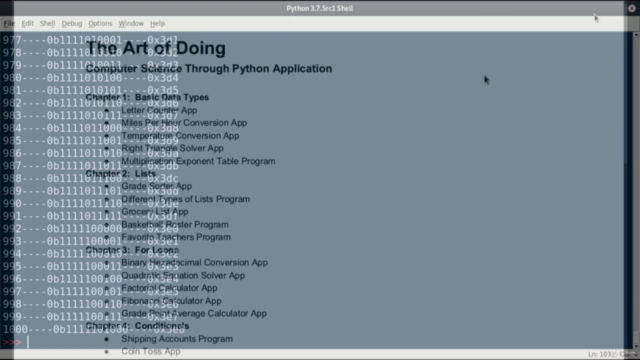Click 'Miles Per Hour Conversion App' item
This screenshot has height=360, width=640.
tap(184, 123)
